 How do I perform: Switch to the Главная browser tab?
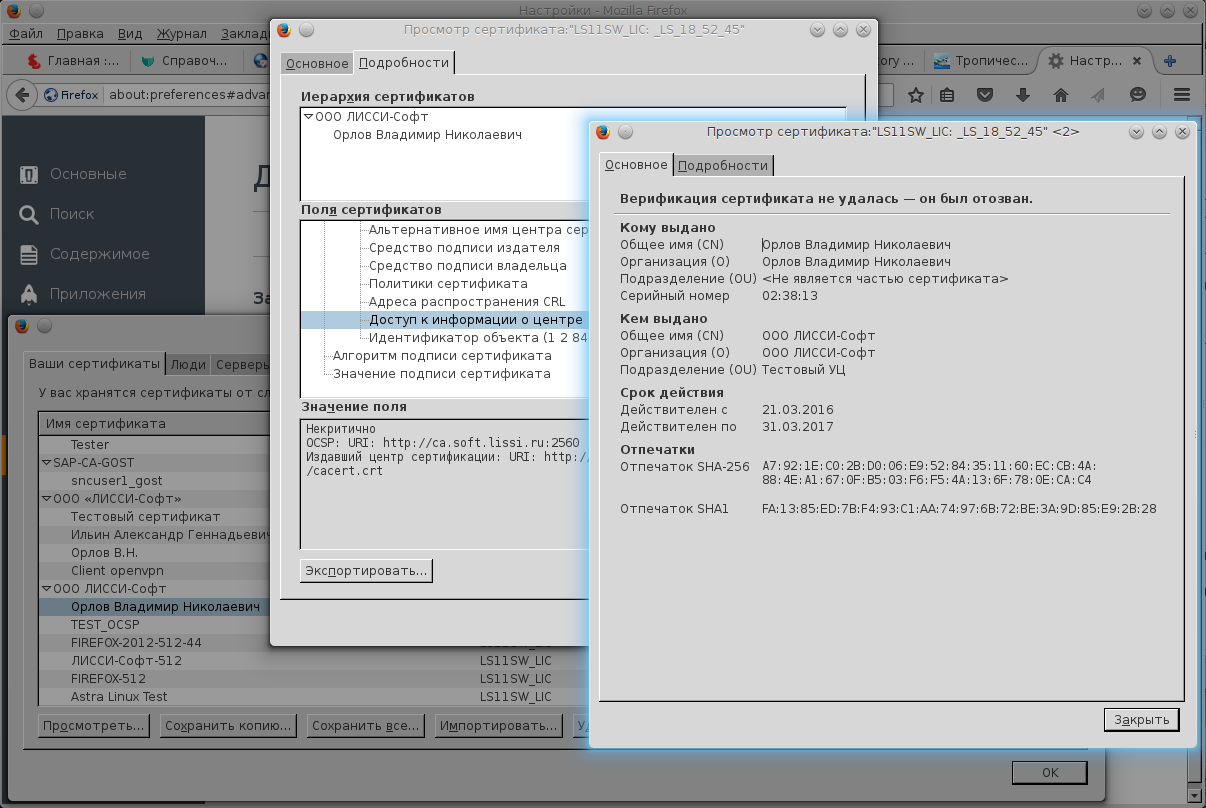click(x=73, y=61)
